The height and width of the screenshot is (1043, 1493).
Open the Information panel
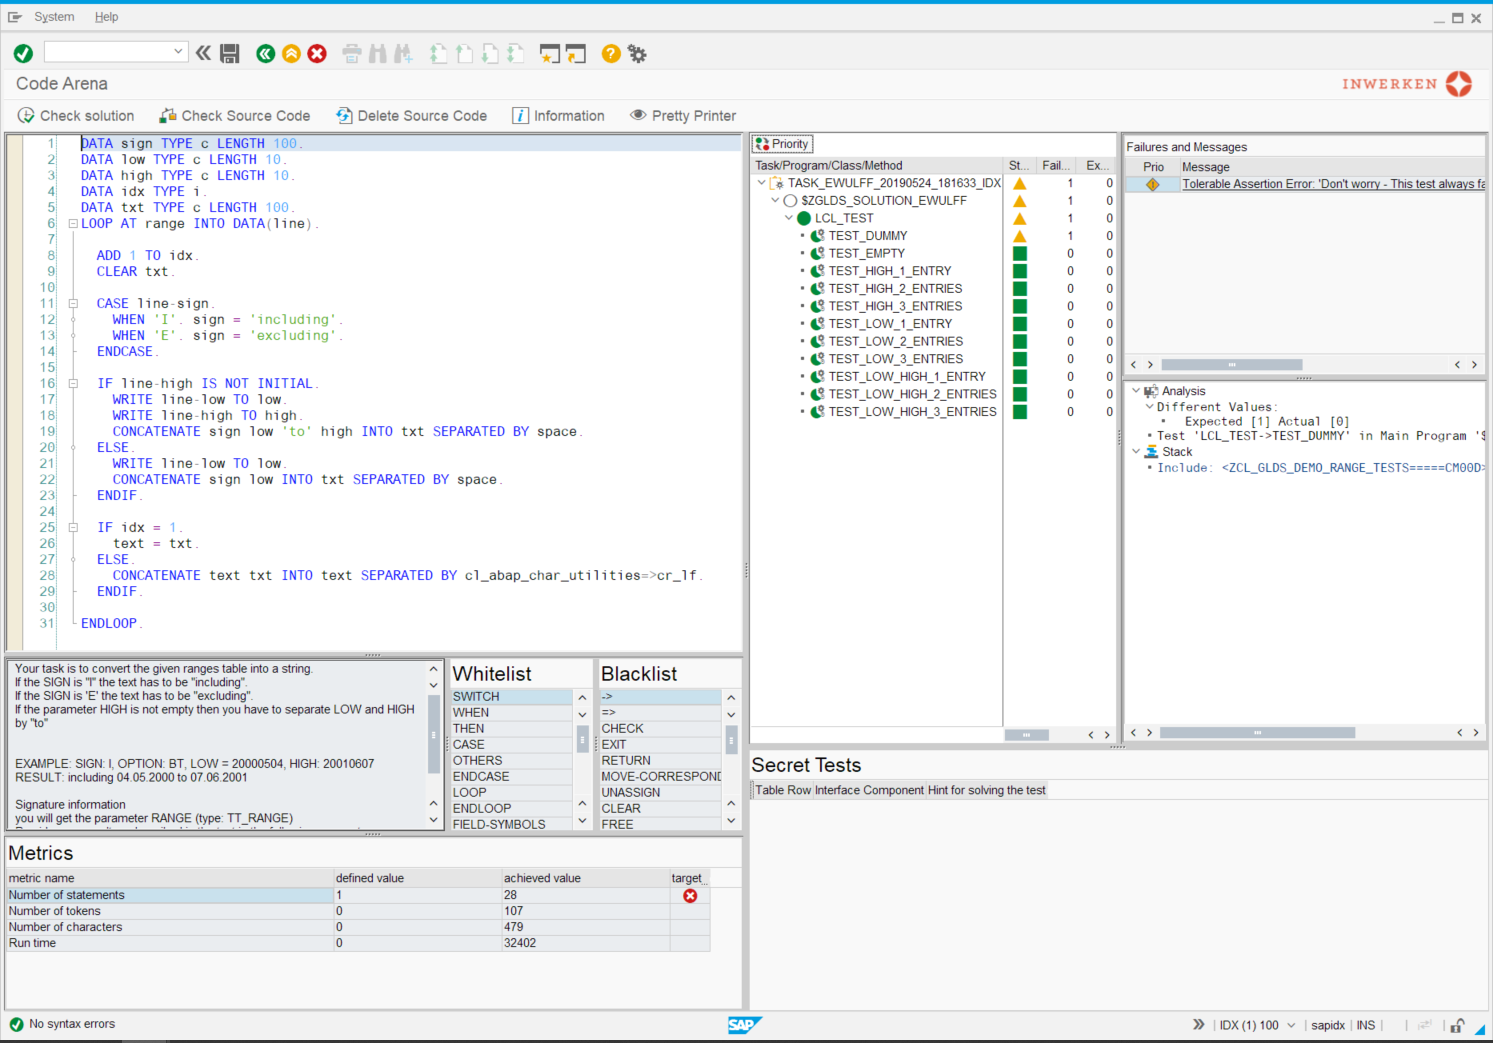558,115
